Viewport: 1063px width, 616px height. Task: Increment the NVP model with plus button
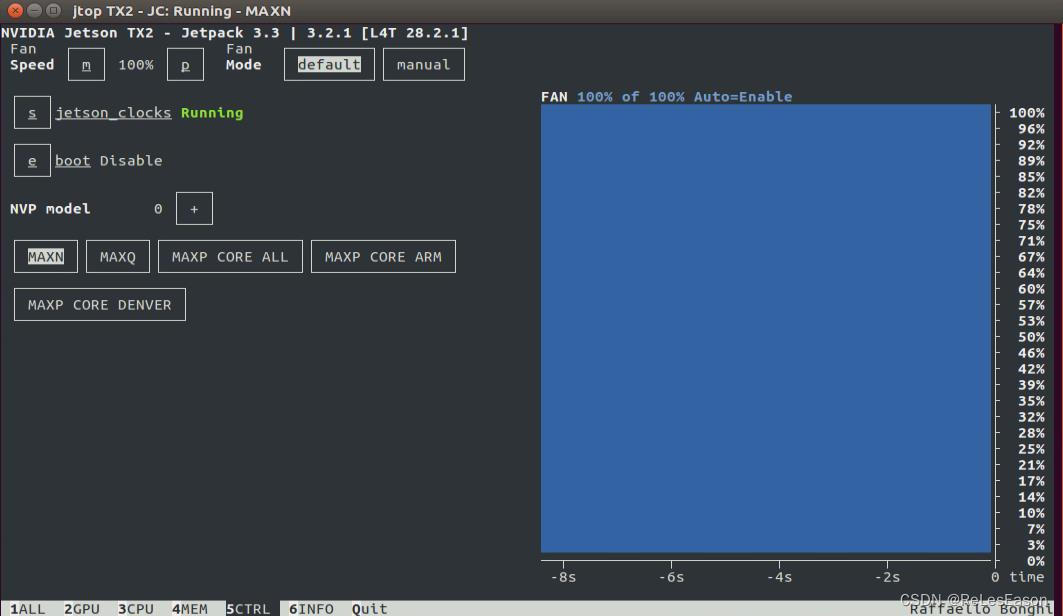194,209
